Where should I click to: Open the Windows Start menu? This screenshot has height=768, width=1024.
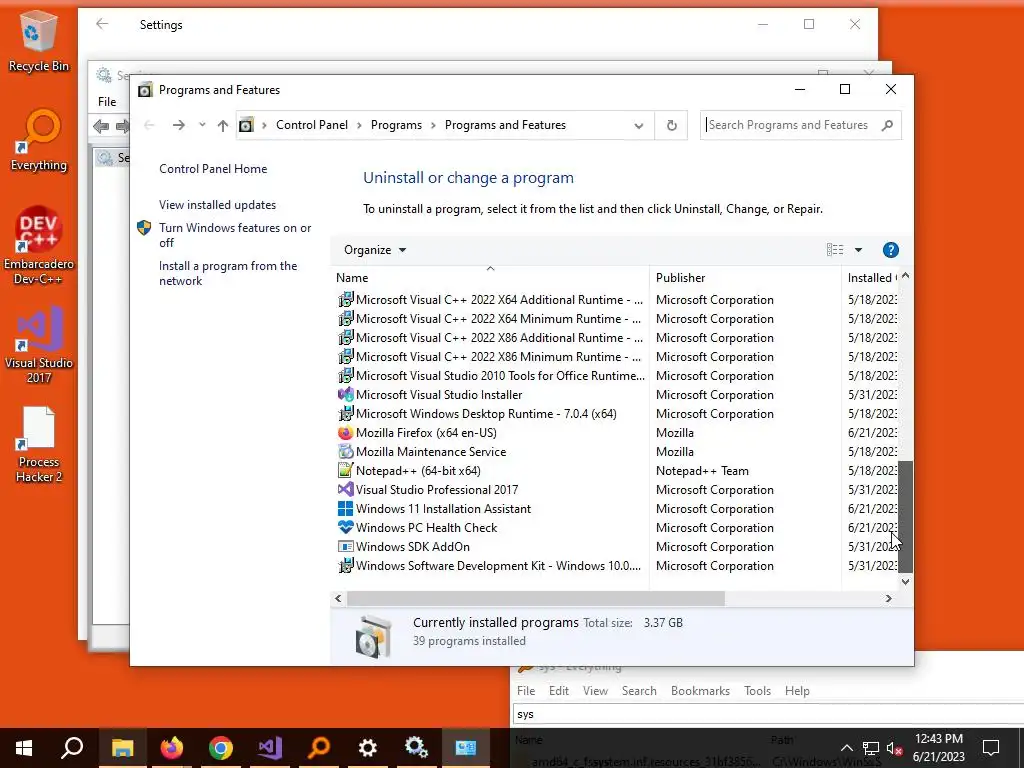(x=24, y=748)
